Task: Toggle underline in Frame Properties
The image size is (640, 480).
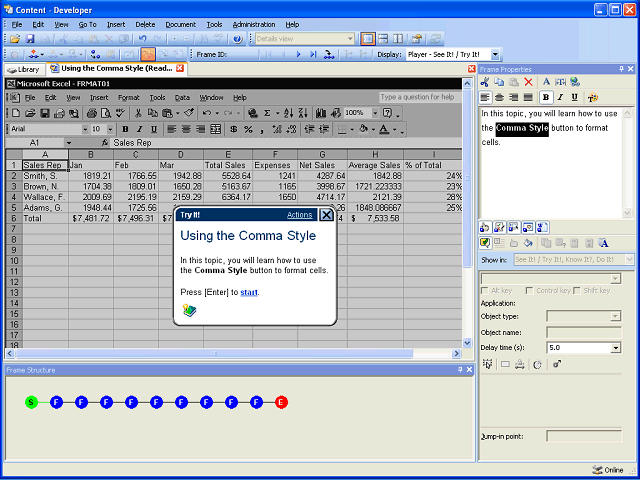Action: tap(575, 97)
